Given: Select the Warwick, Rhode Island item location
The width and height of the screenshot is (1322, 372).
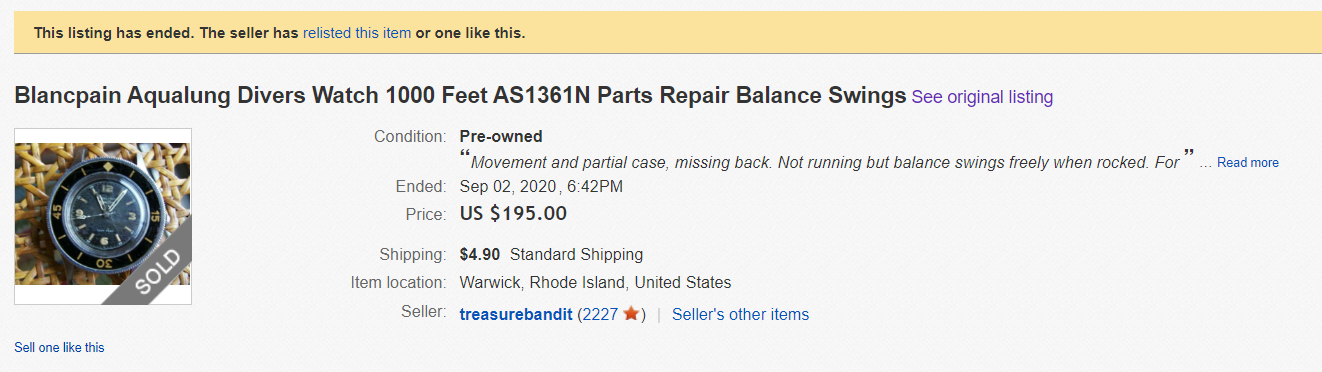Looking at the screenshot, I should (x=595, y=282).
